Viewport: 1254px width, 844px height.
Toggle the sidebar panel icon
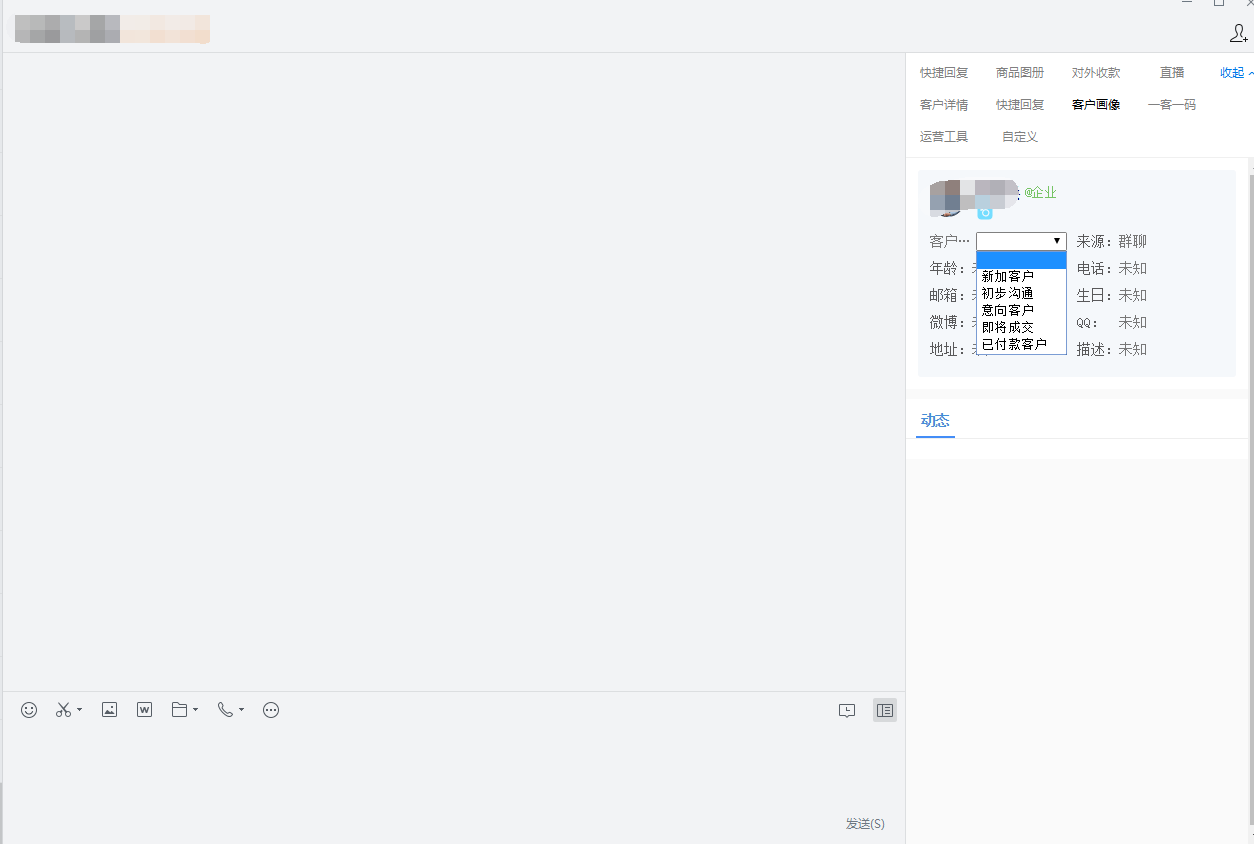point(884,711)
